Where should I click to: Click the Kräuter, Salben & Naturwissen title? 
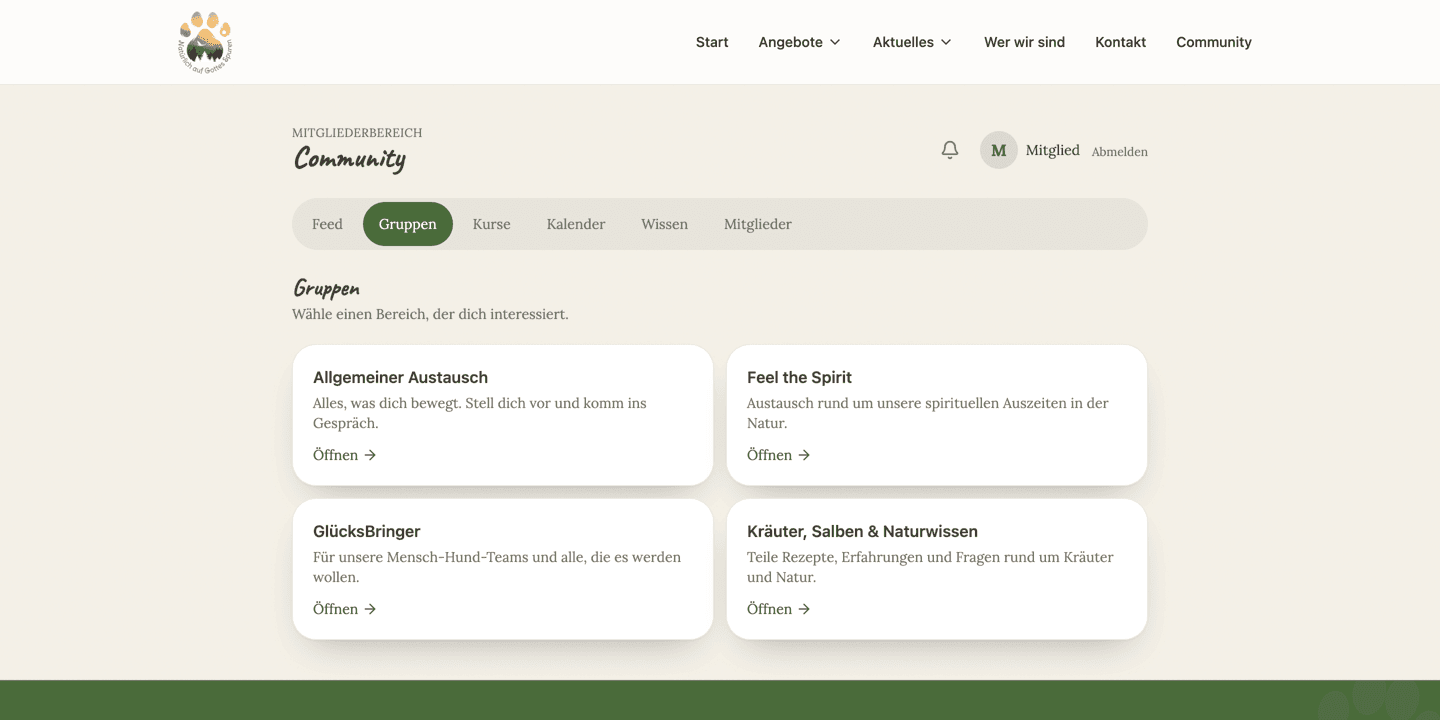[x=862, y=531]
